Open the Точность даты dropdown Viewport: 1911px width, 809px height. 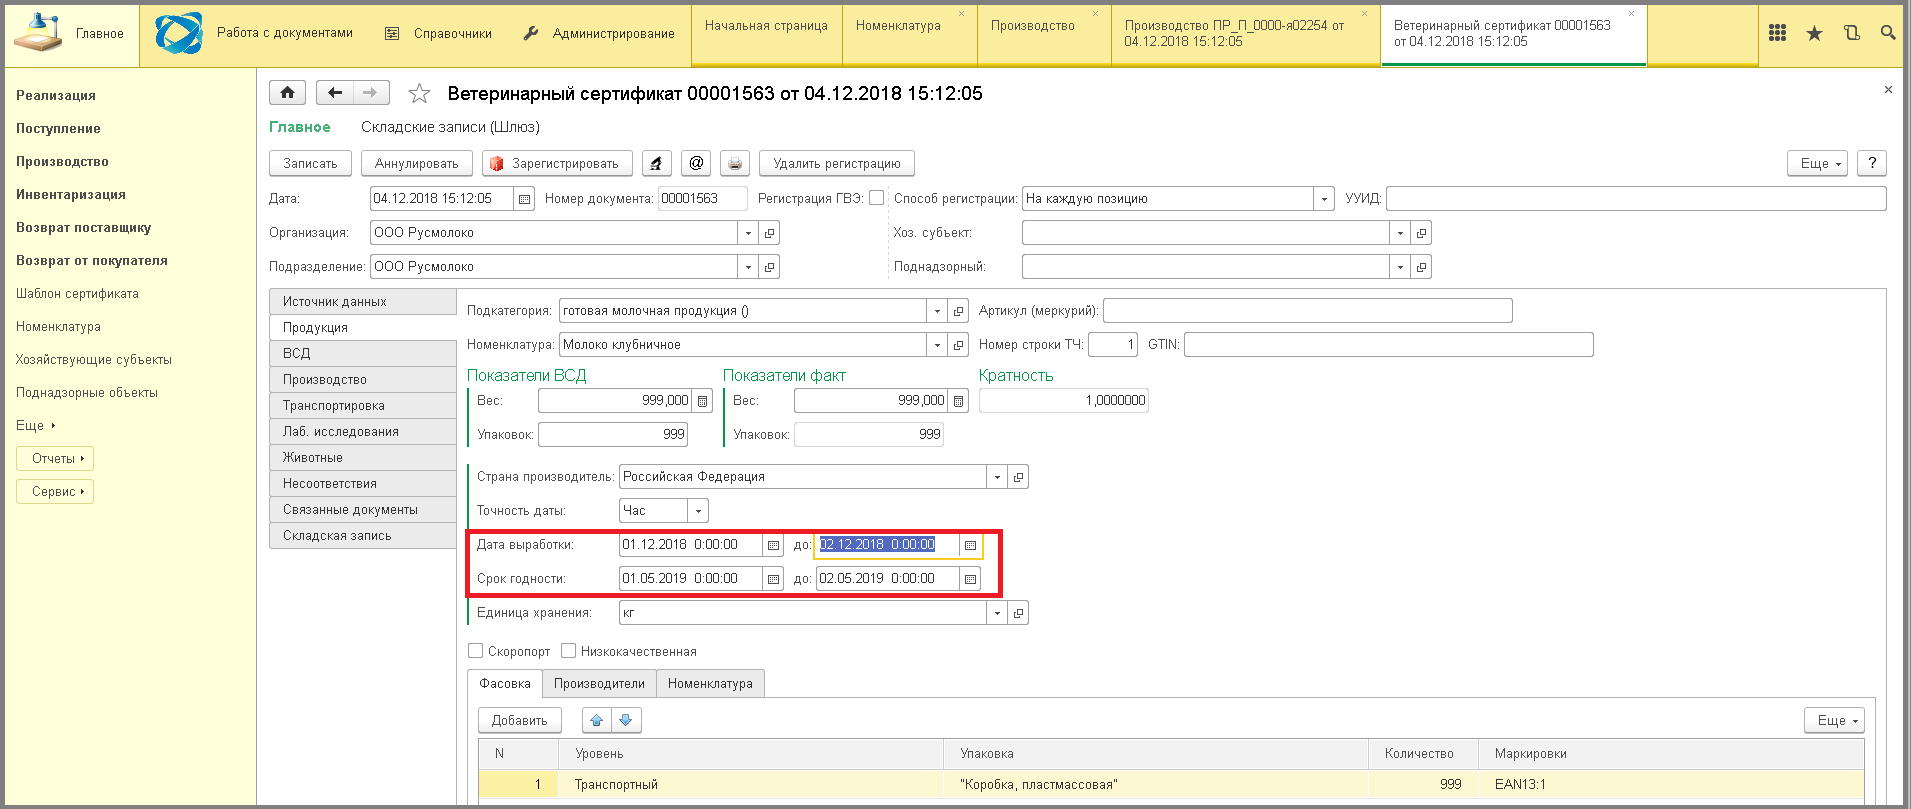[x=698, y=511]
